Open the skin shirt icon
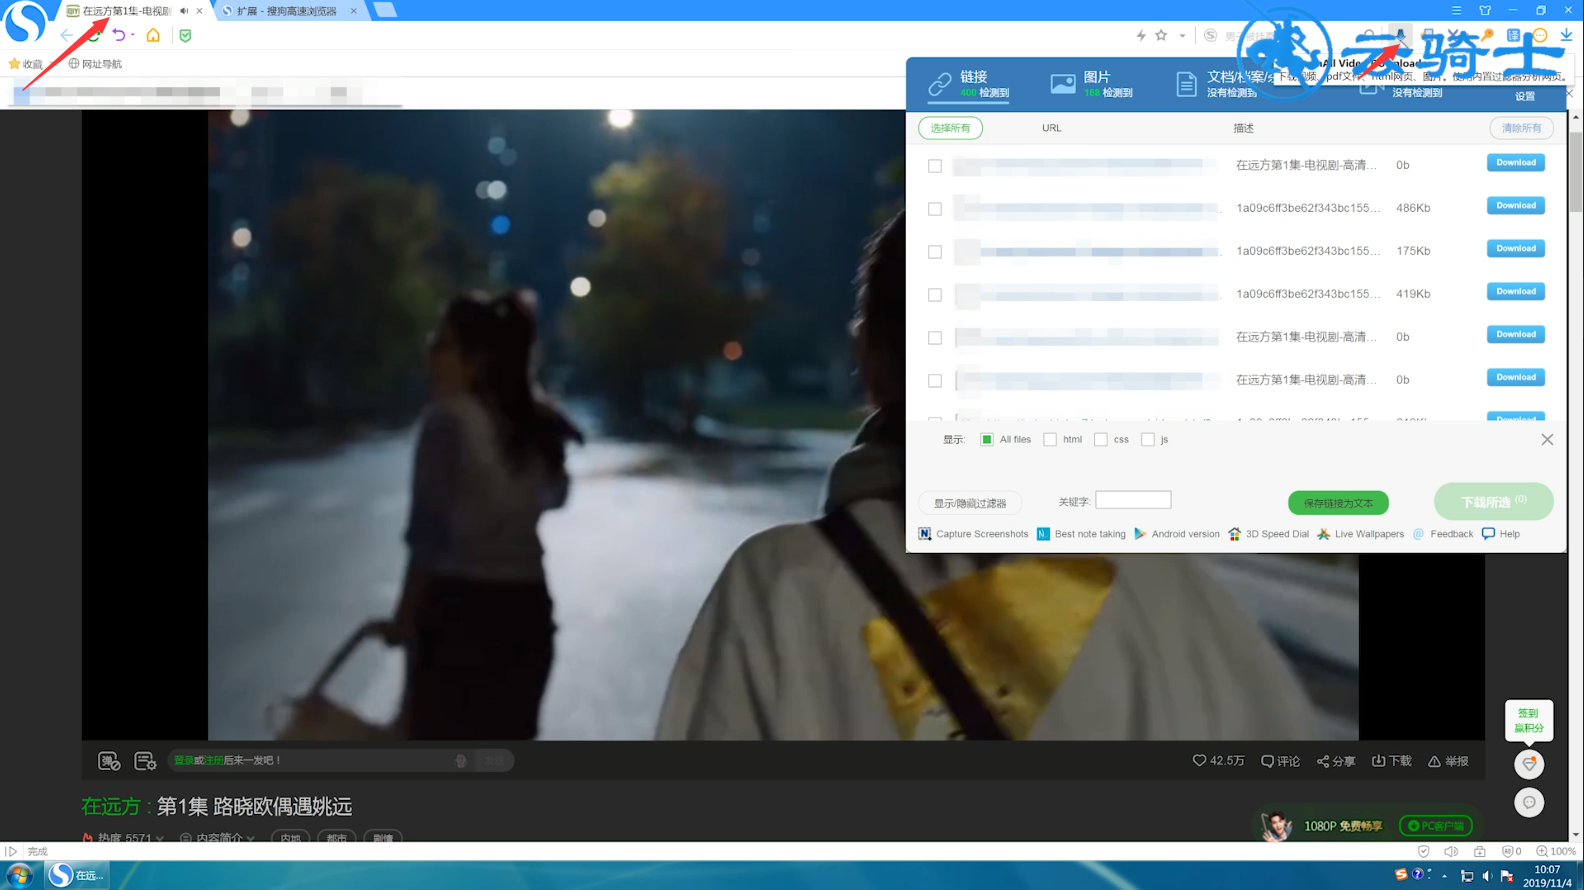This screenshot has width=1584, height=890. coord(1485,10)
